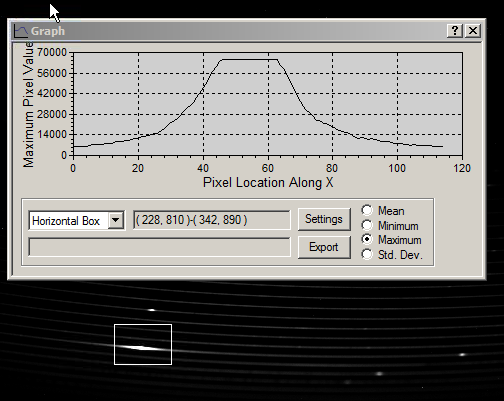This screenshot has width=504, height=401.
Task: Select the Mean radio button
Action: (x=367, y=210)
